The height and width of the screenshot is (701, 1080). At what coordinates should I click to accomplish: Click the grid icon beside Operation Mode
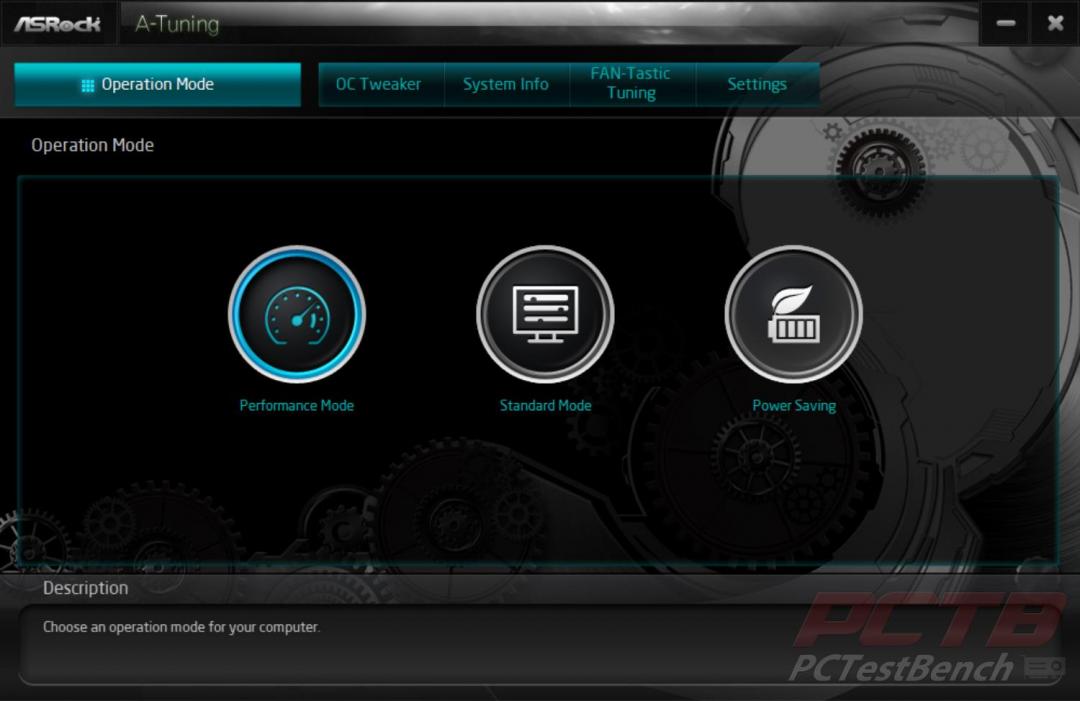(x=87, y=85)
